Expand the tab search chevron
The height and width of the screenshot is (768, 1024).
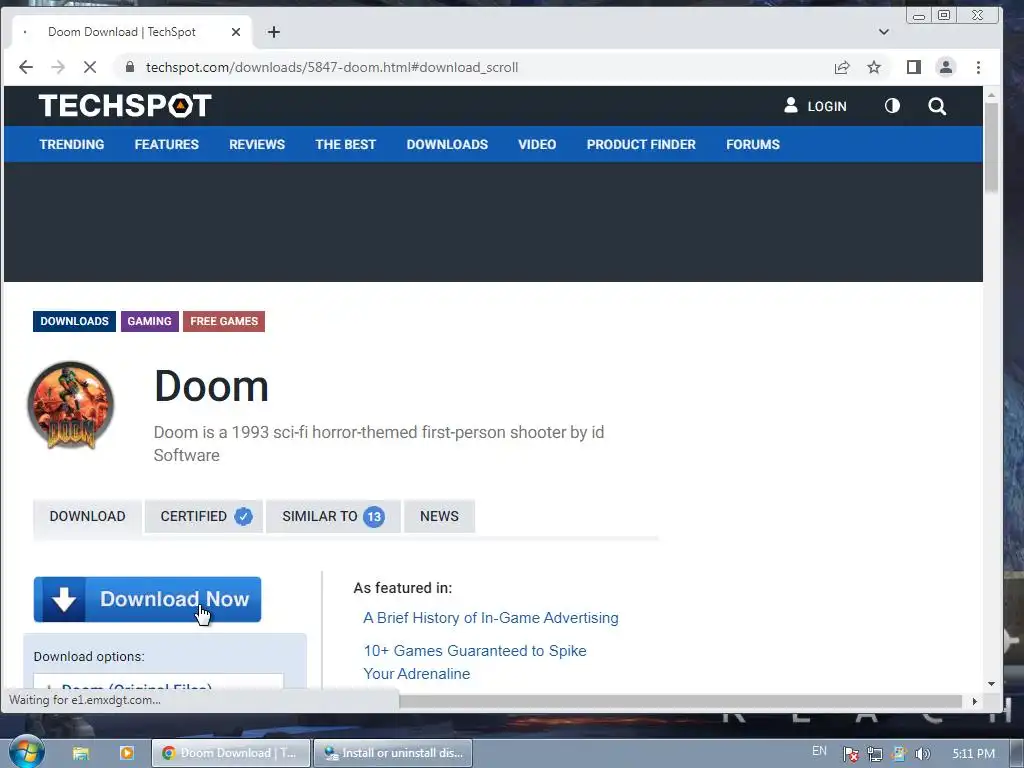(884, 32)
